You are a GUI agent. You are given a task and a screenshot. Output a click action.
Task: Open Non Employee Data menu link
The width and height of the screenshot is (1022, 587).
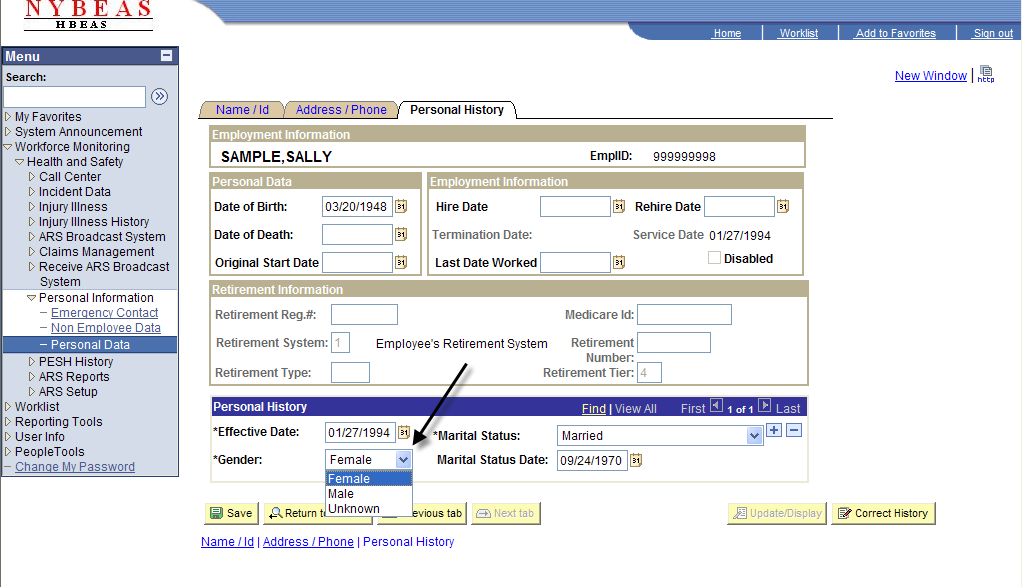click(106, 328)
